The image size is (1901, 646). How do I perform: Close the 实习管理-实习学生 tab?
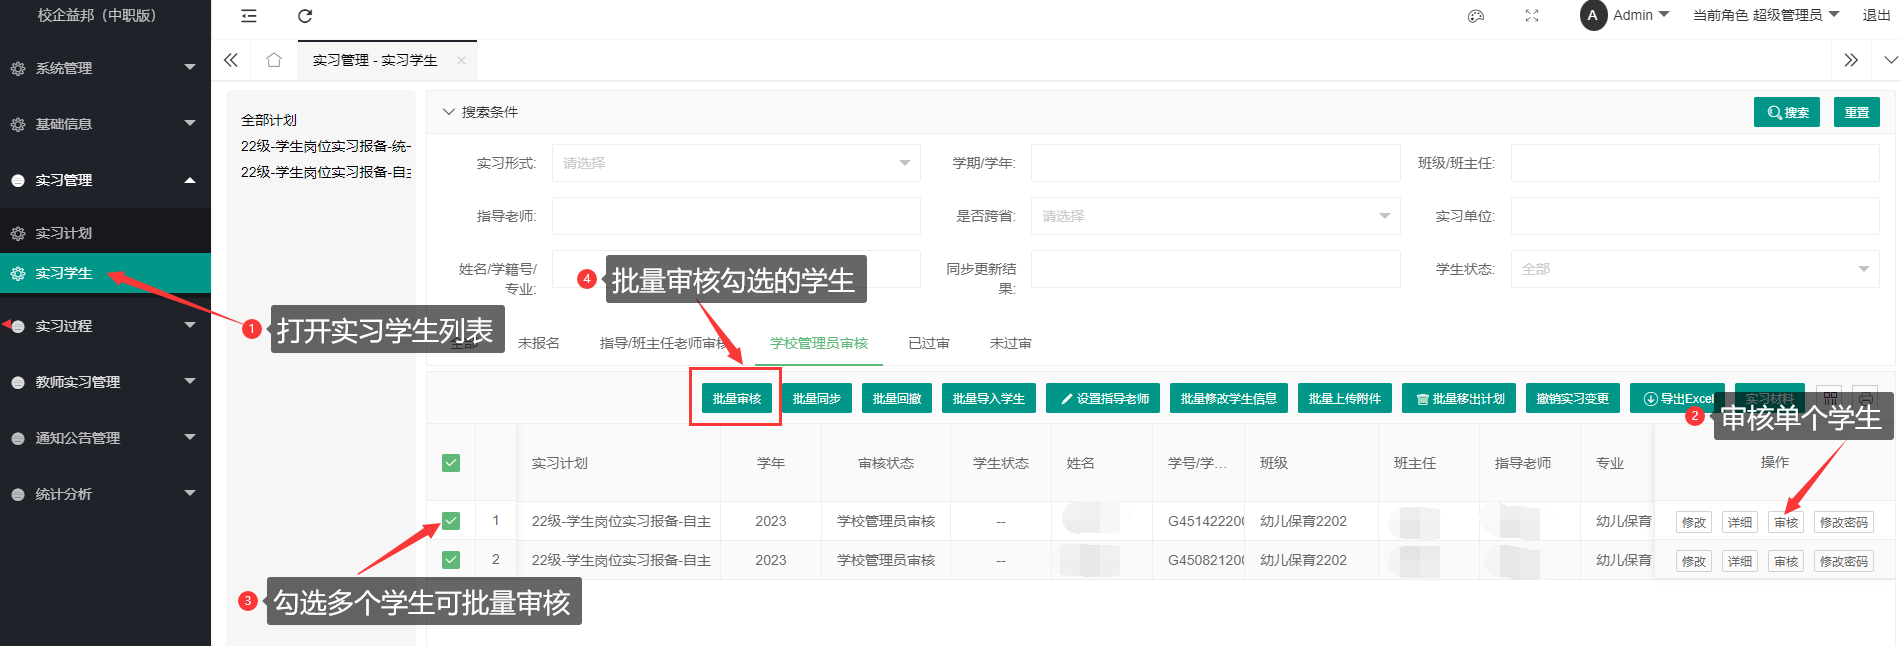(x=461, y=60)
